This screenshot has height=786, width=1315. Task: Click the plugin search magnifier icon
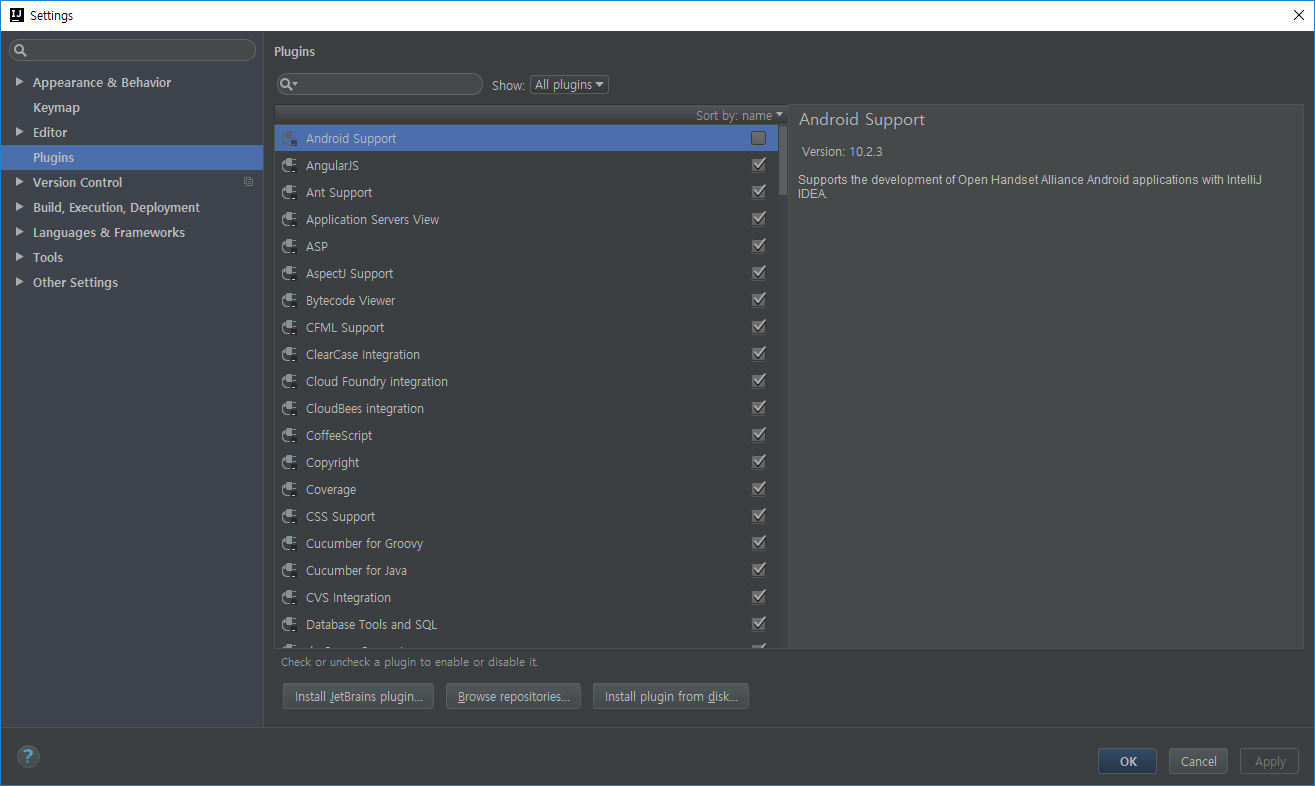click(x=288, y=84)
